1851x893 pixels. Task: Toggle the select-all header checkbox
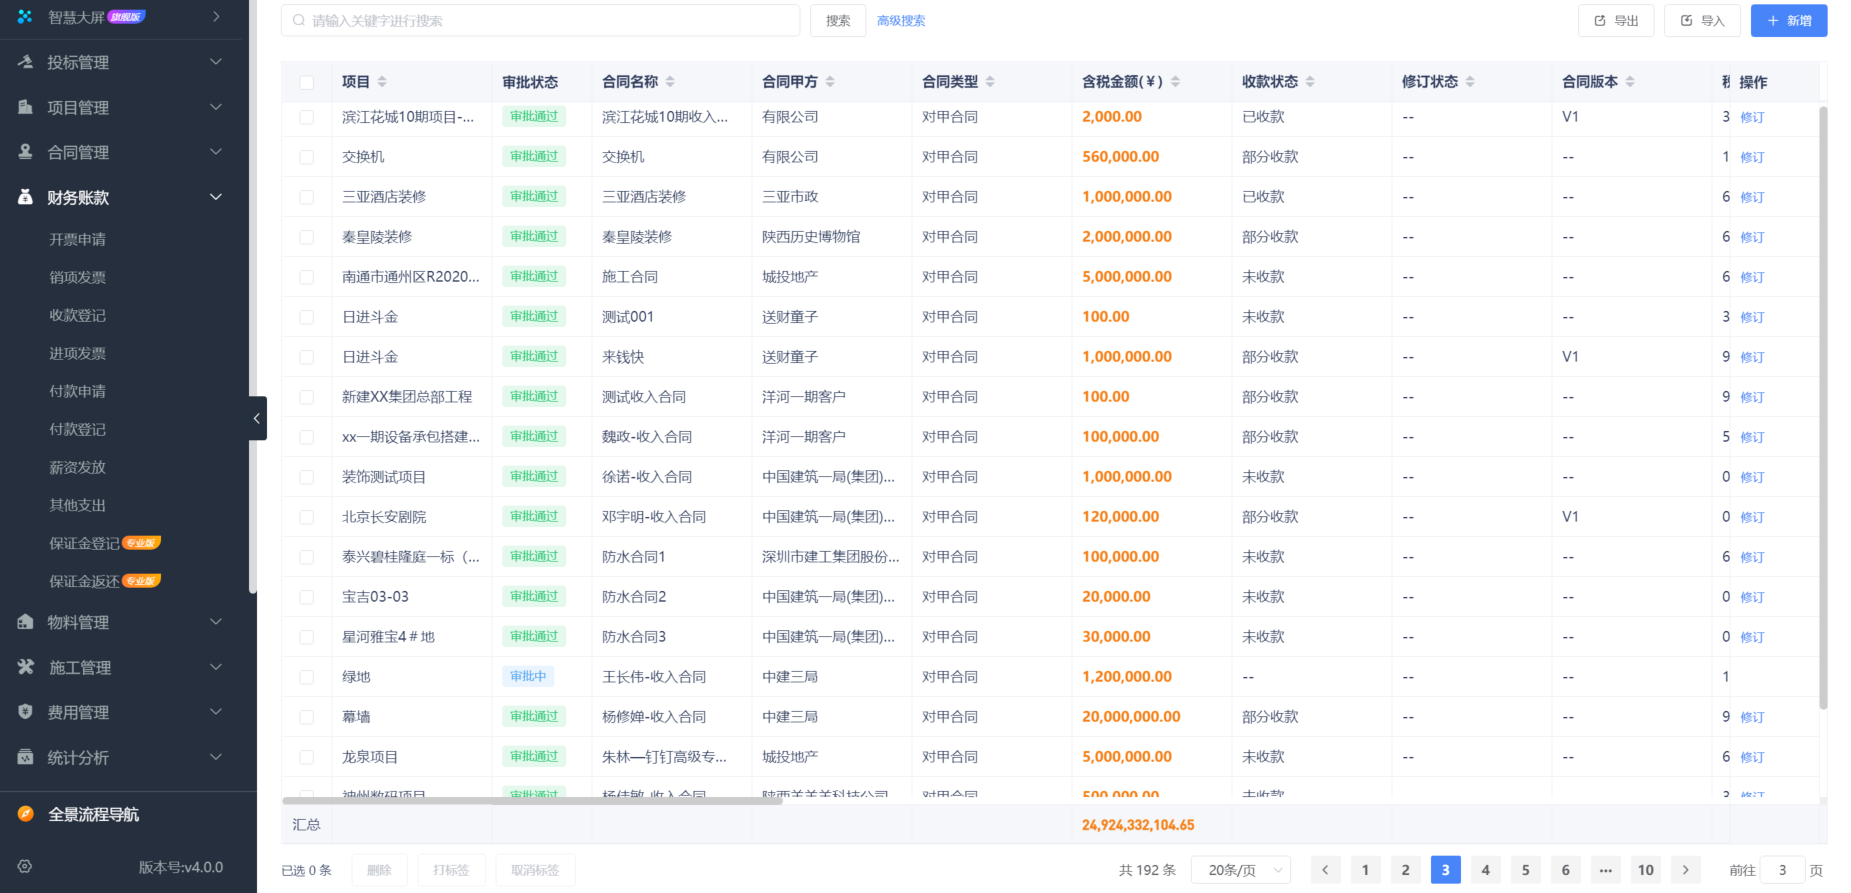[x=306, y=83]
